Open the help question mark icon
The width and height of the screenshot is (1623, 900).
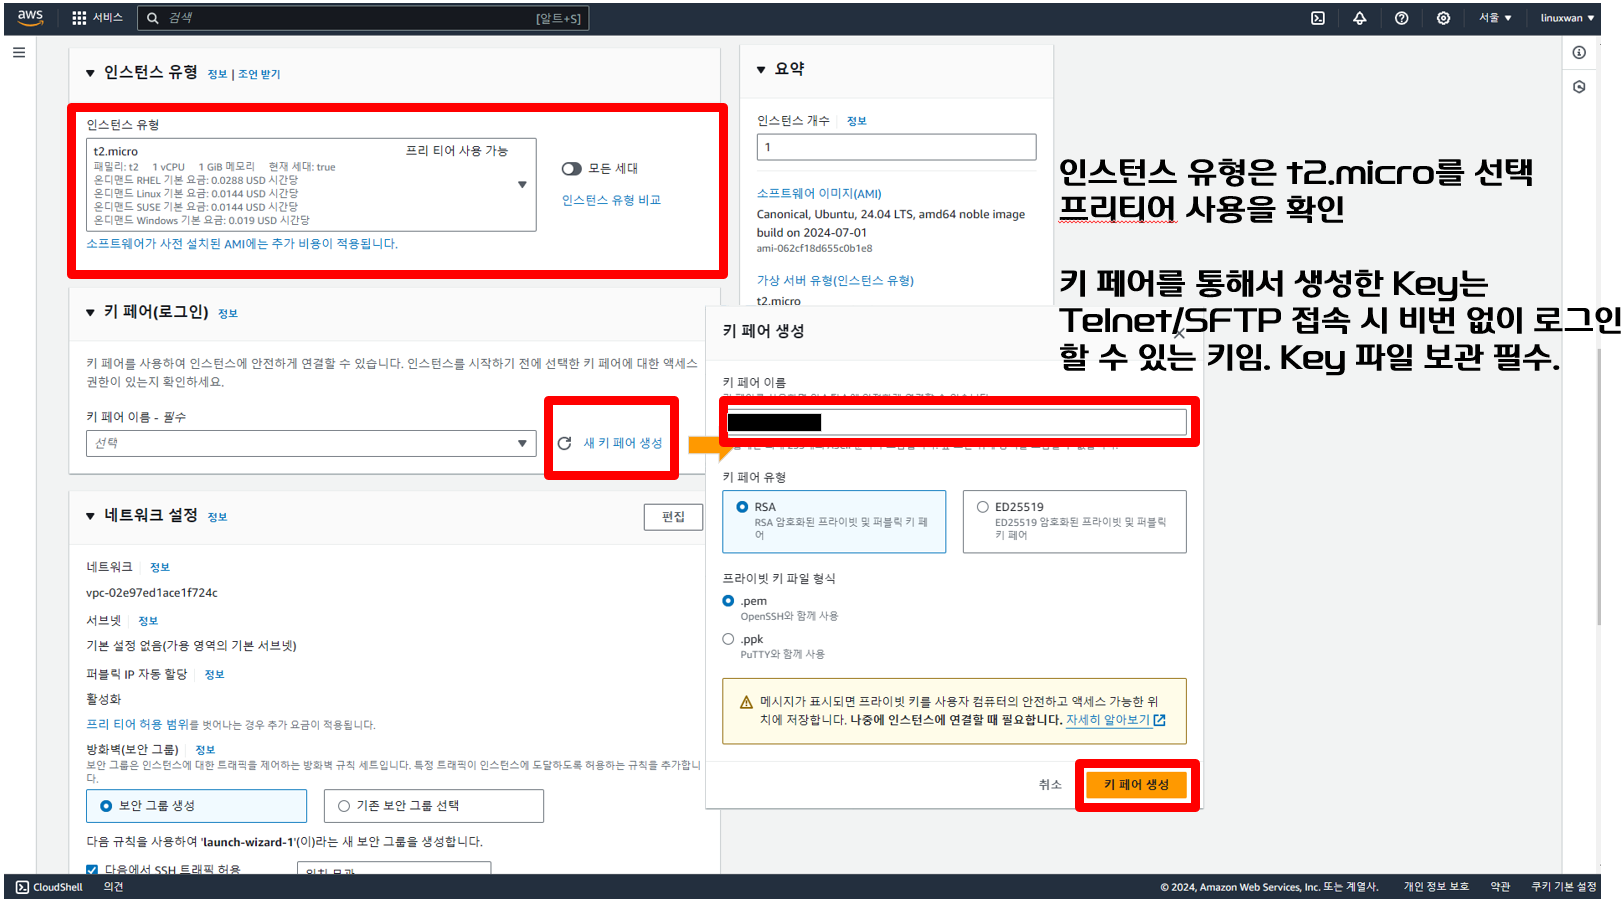(1402, 18)
